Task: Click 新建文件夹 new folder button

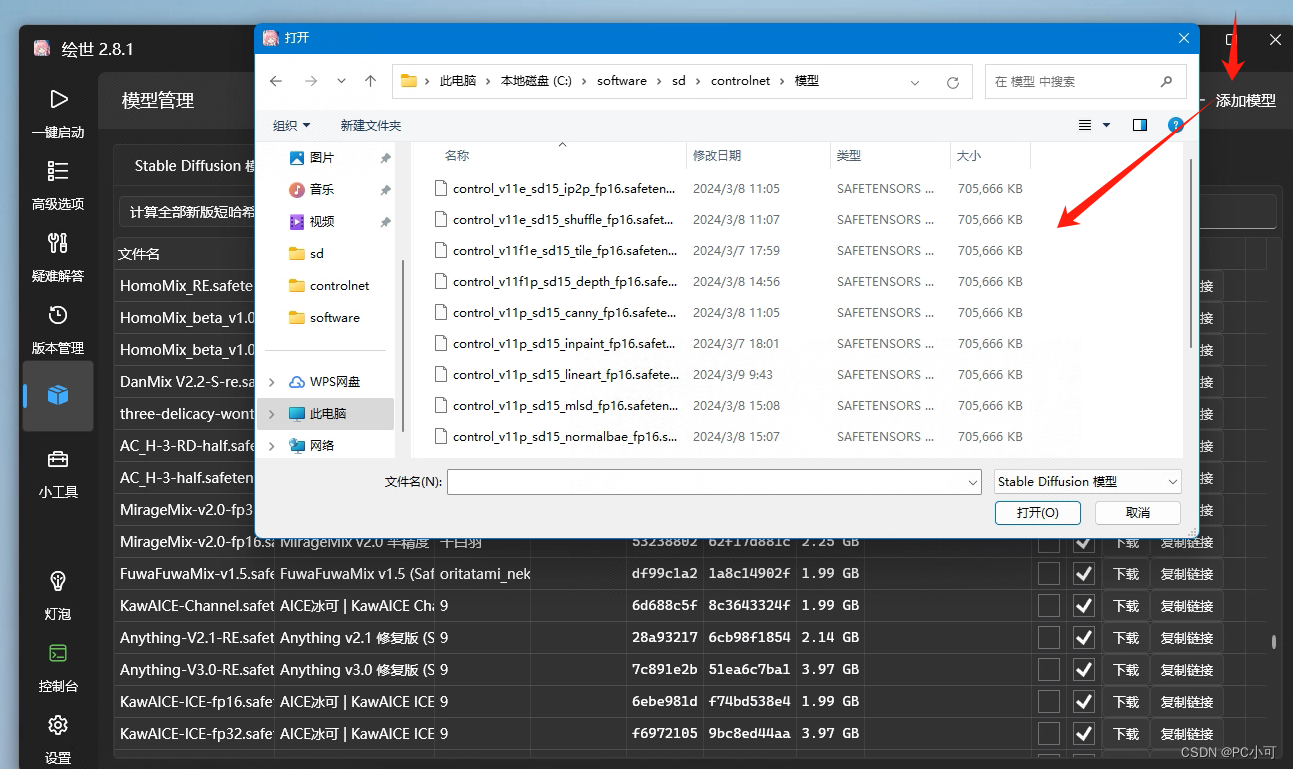Action: [x=371, y=125]
